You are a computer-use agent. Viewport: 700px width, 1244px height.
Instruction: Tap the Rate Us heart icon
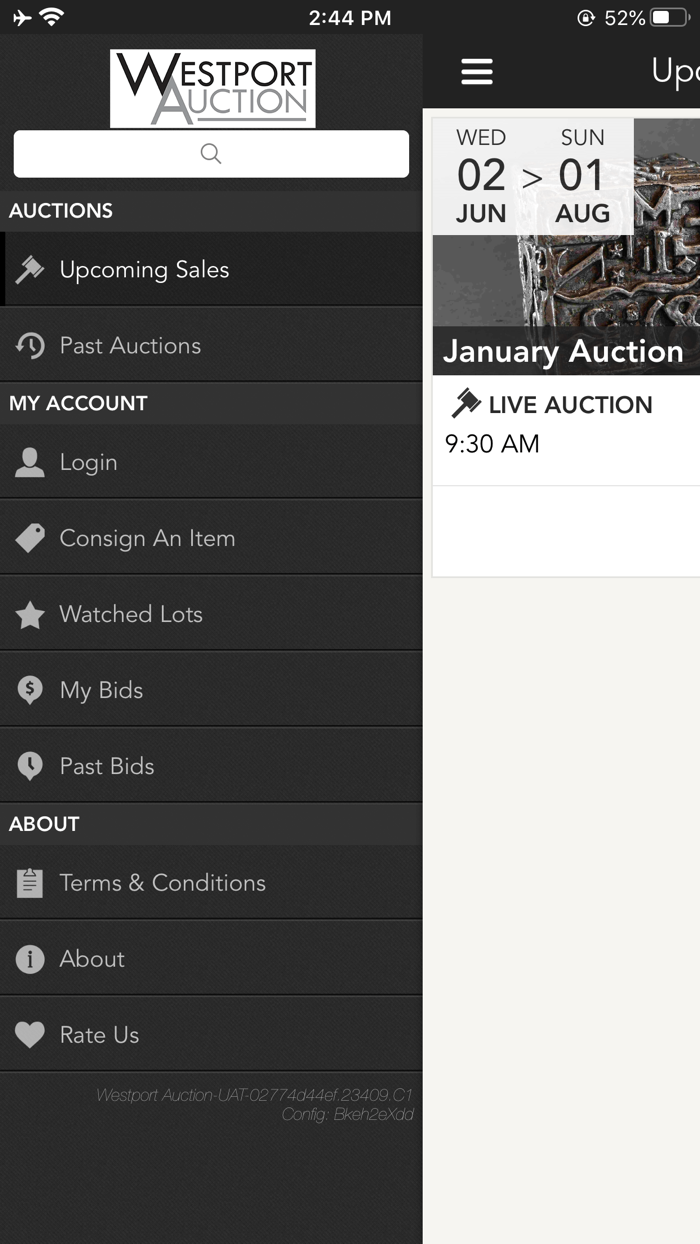click(30, 1034)
